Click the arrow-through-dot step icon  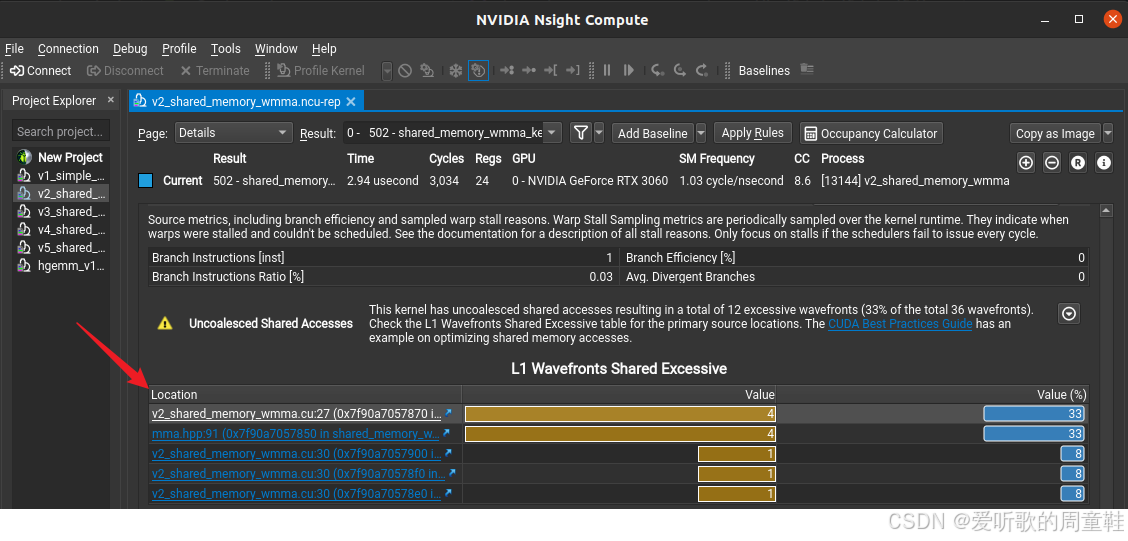click(529, 71)
